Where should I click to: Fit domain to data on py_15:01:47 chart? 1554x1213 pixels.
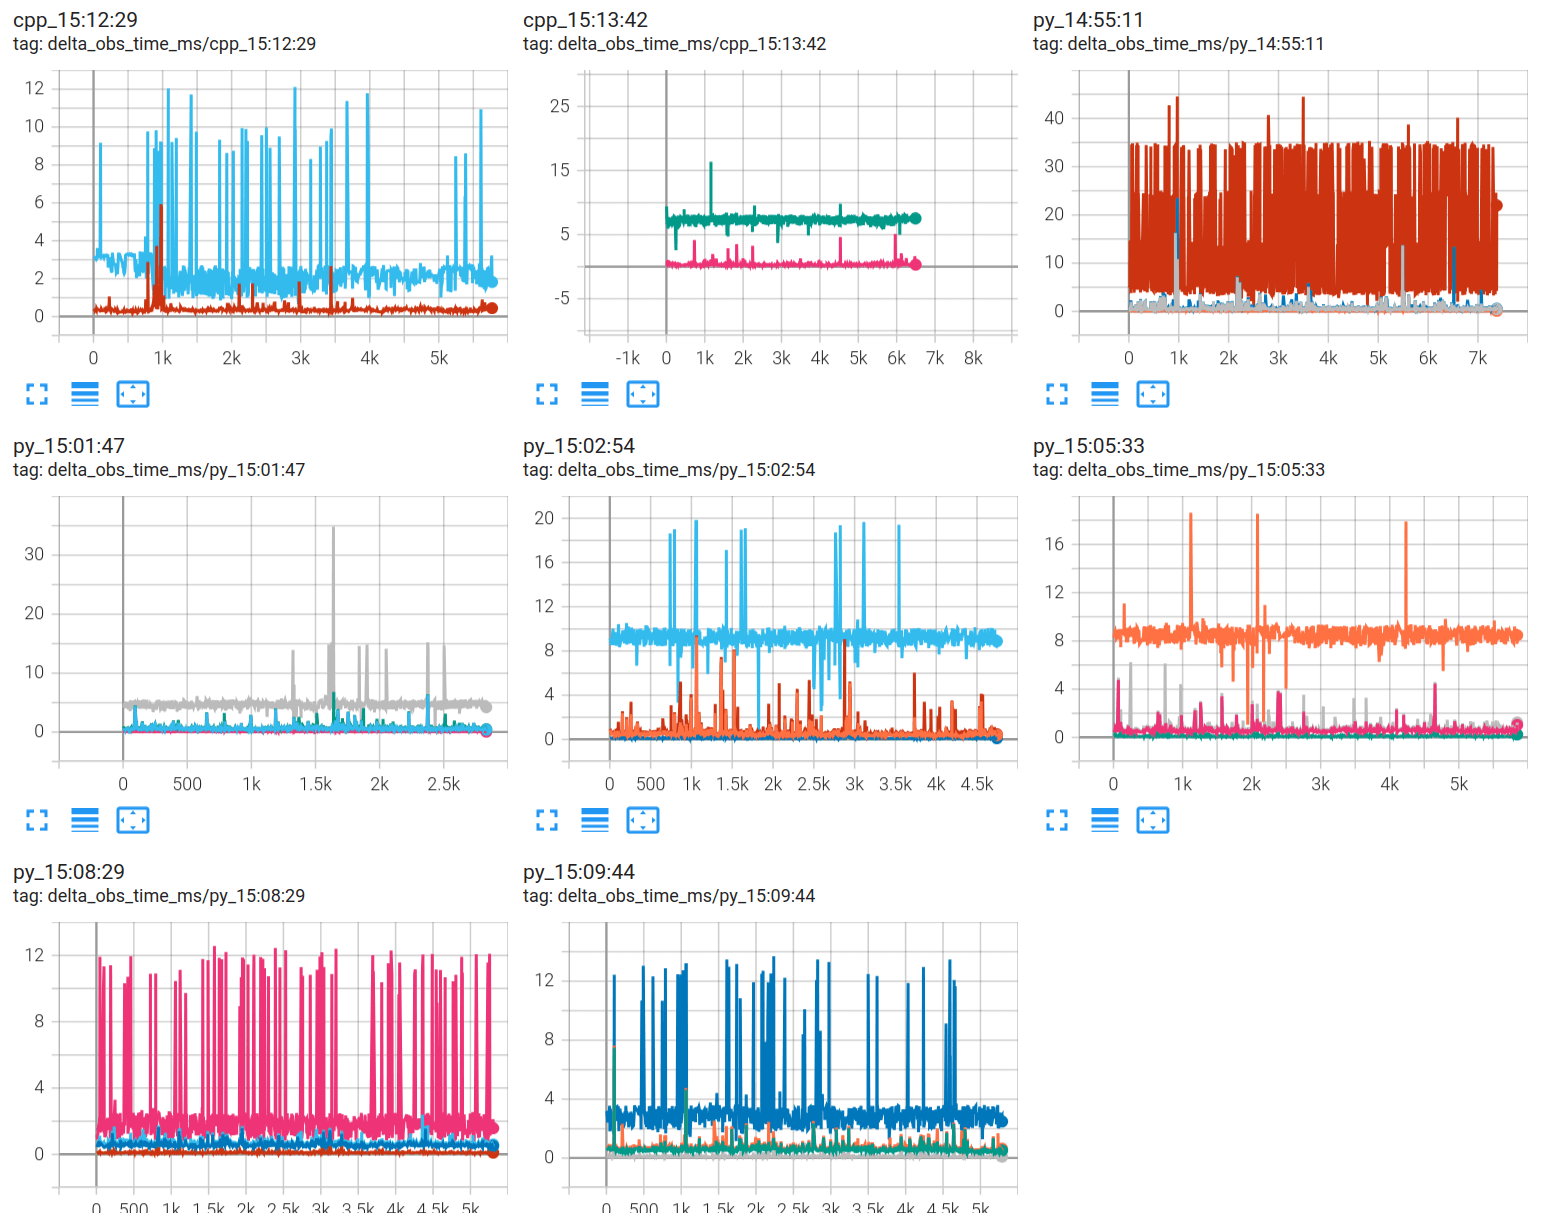pos(133,820)
